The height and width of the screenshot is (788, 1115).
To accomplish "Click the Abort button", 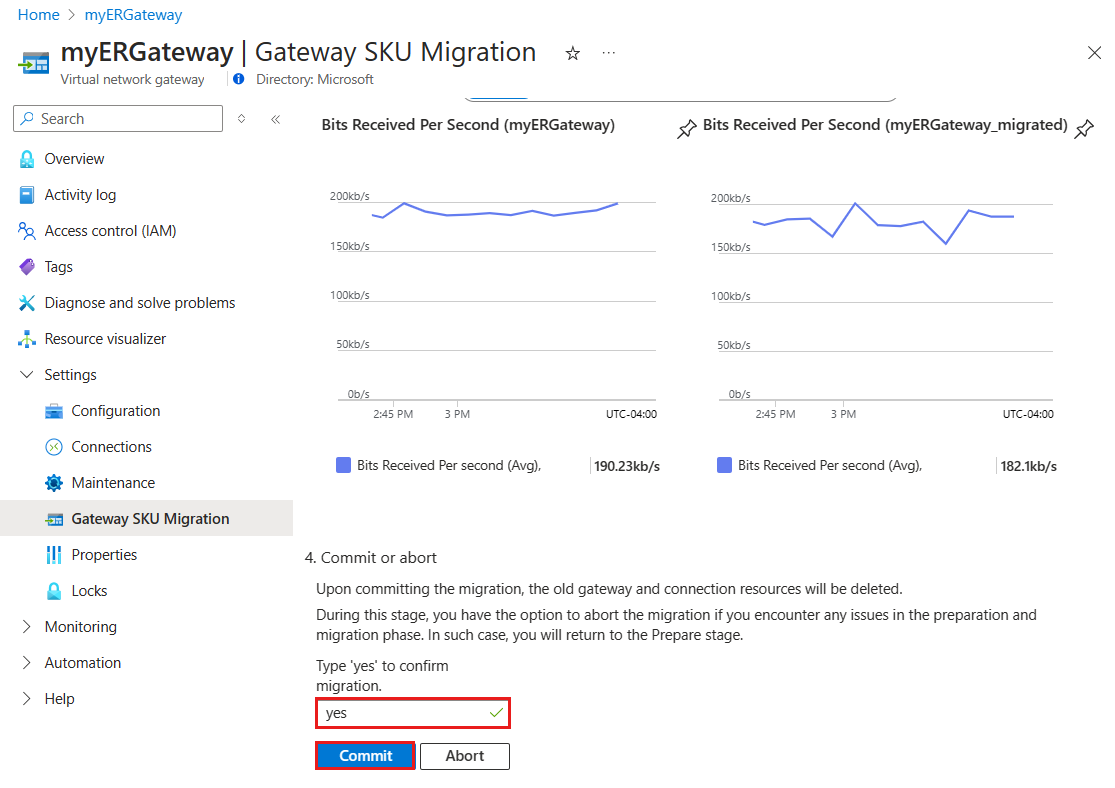I will 464,756.
